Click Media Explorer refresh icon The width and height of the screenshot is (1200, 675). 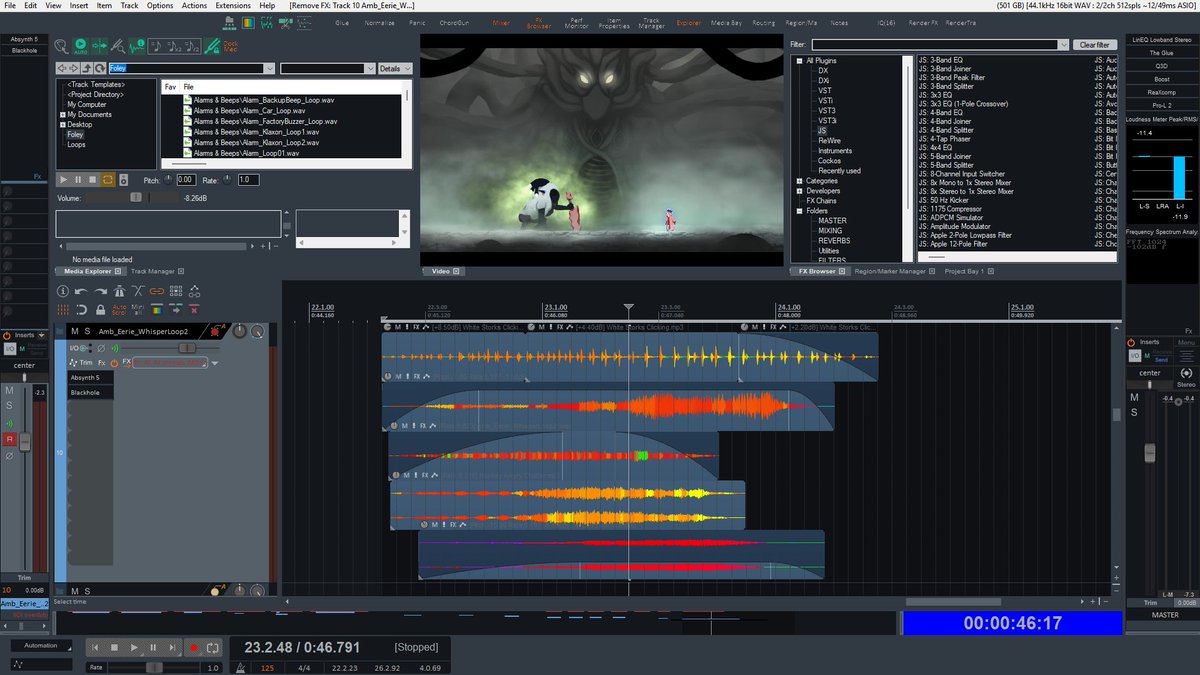(100, 68)
